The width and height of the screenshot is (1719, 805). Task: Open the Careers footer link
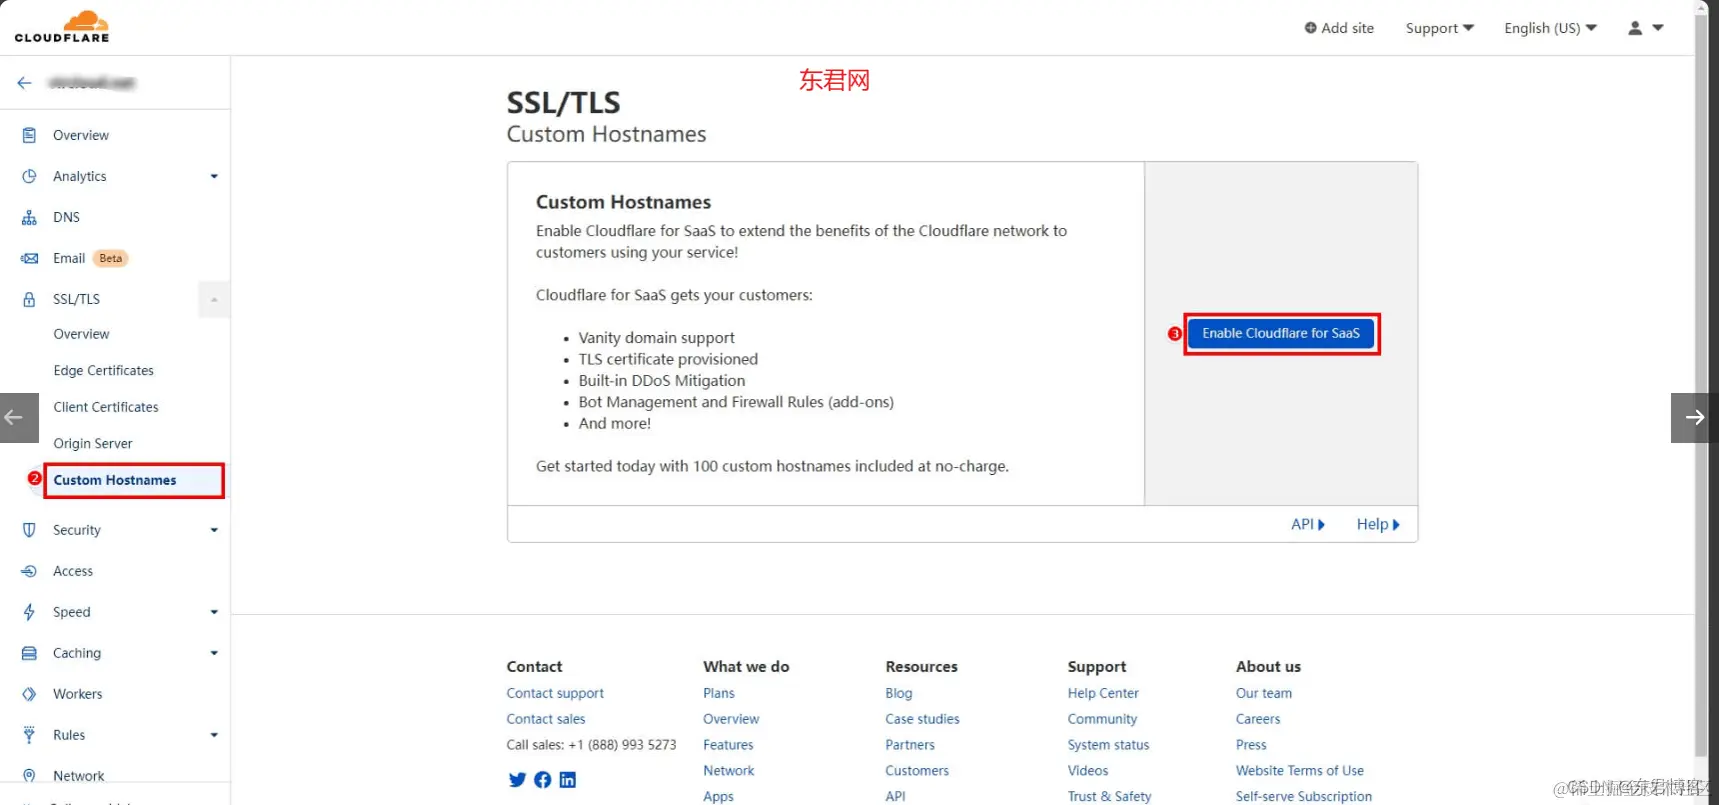pyautogui.click(x=1258, y=719)
